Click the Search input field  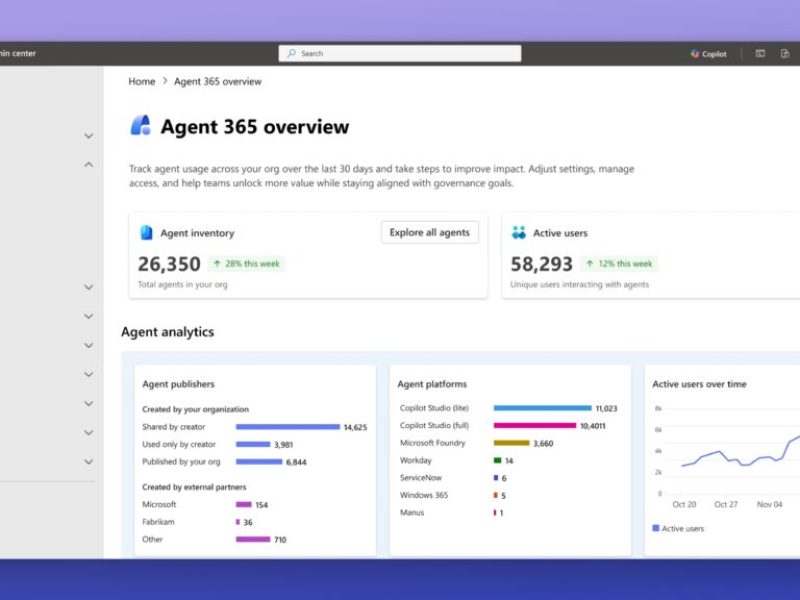400,53
